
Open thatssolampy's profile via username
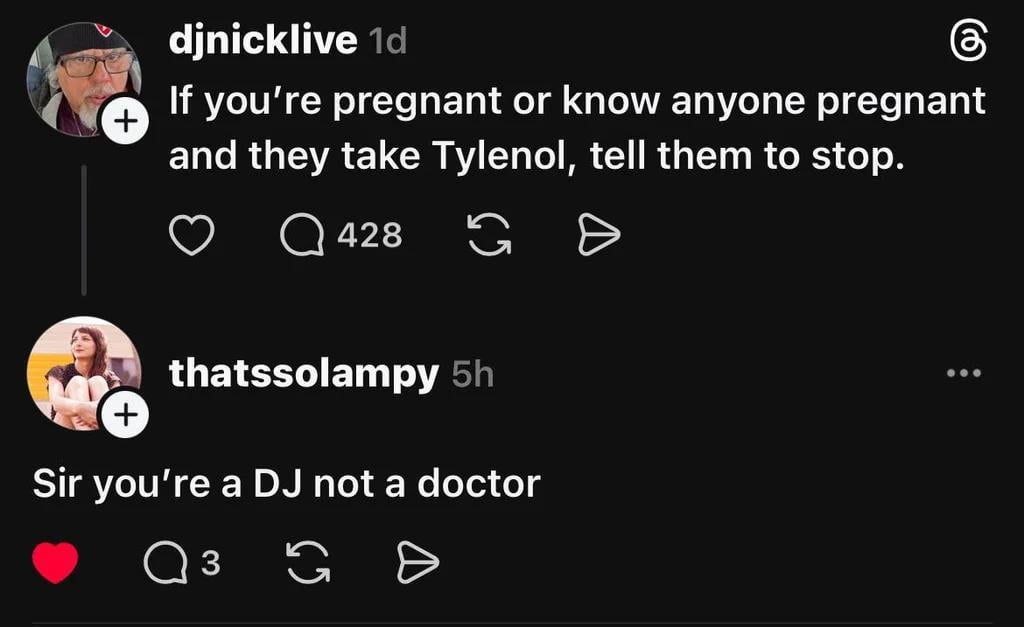point(303,374)
